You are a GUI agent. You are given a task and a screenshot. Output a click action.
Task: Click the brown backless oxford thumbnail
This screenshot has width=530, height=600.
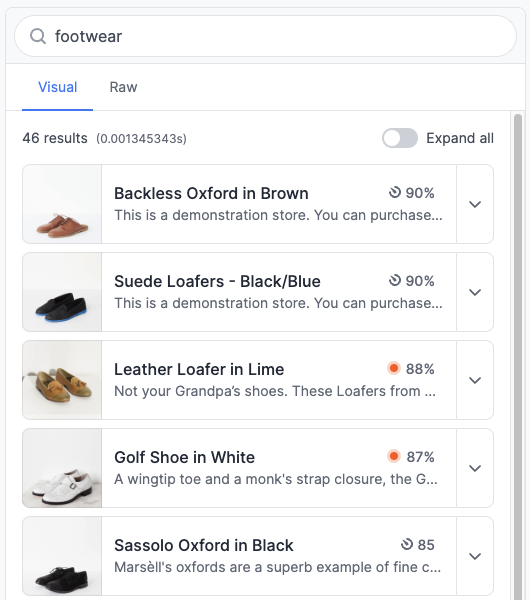click(62, 204)
